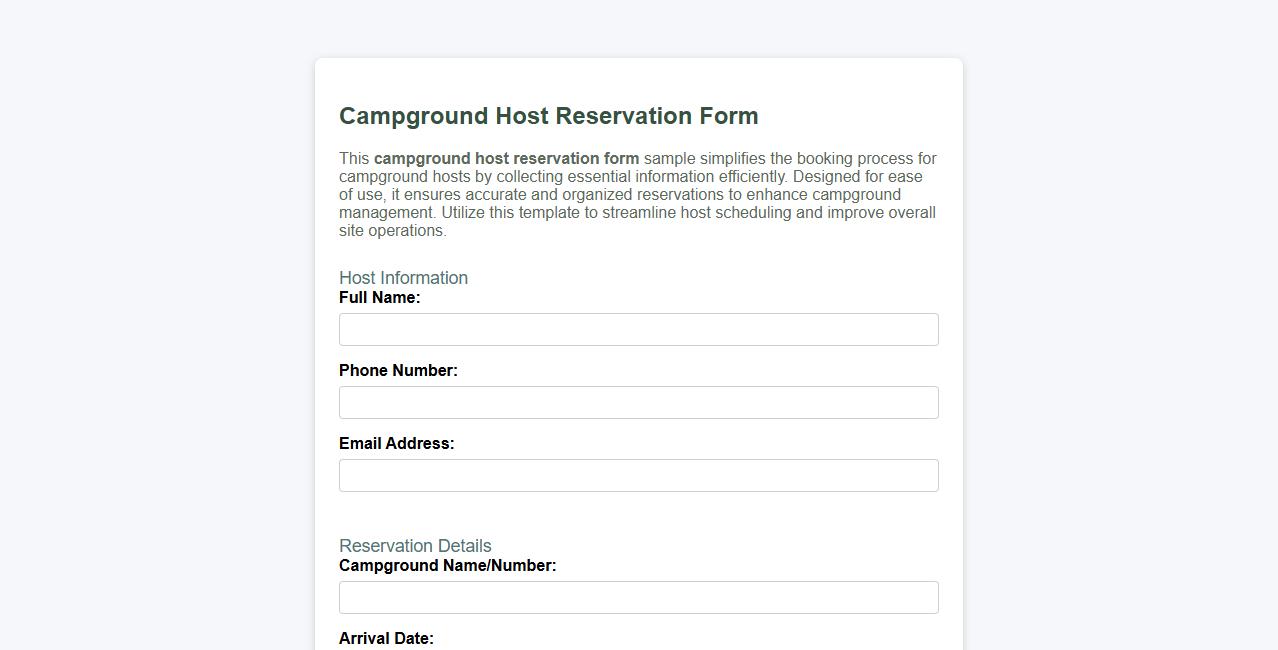Click the Full Name label

pyautogui.click(x=379, y=297)
